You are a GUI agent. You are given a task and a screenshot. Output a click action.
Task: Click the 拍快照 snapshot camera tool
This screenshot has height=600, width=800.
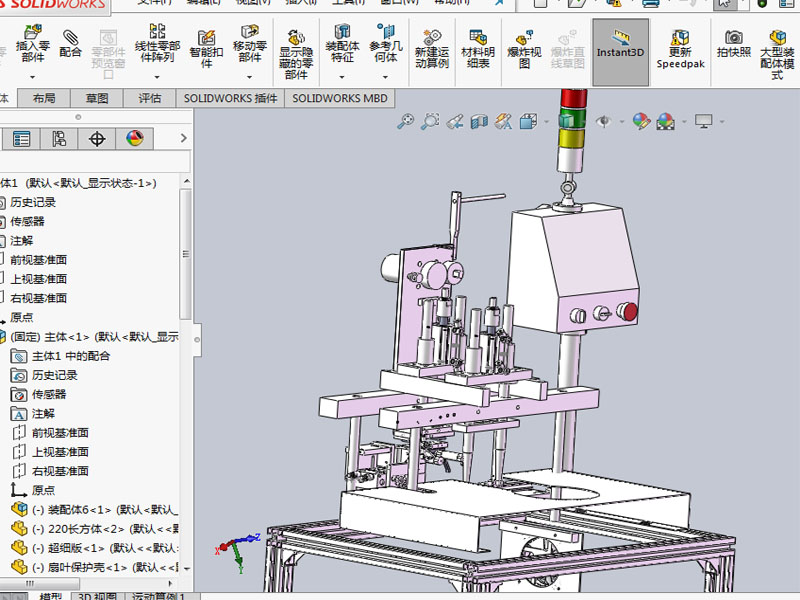(x=733, y=45)
